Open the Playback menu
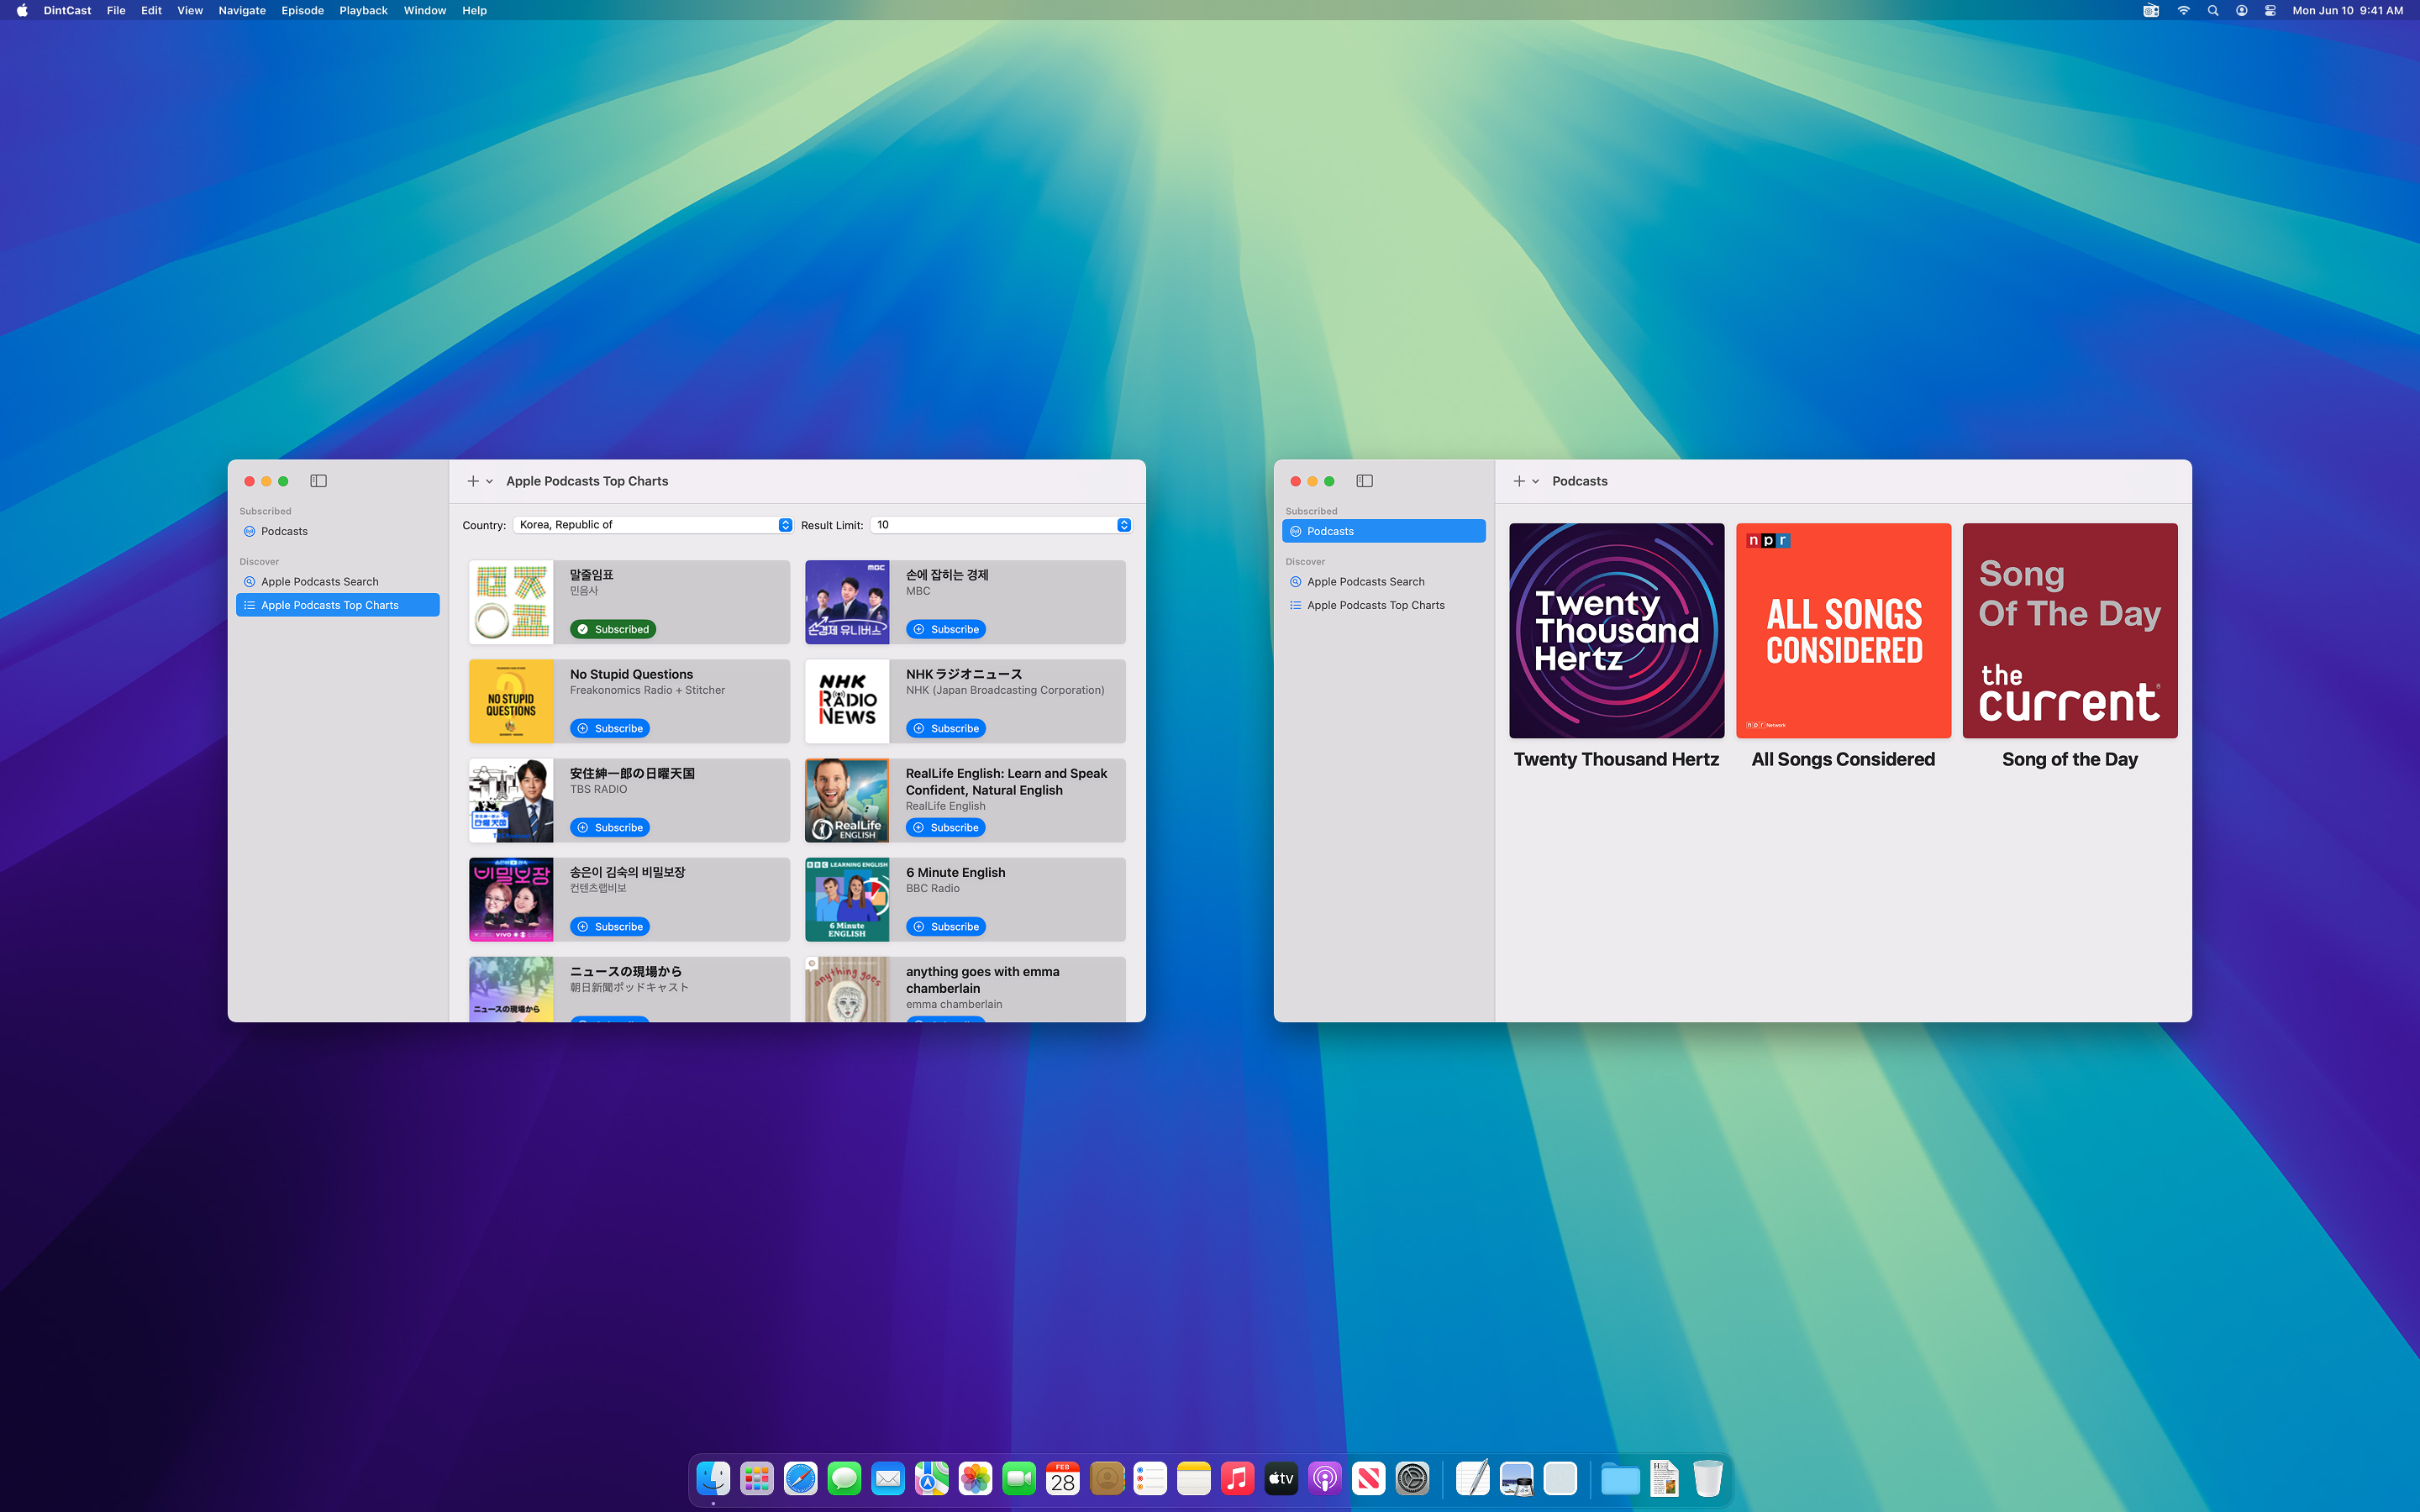This screenshot has height=1512, width=2420. (363, 10)
